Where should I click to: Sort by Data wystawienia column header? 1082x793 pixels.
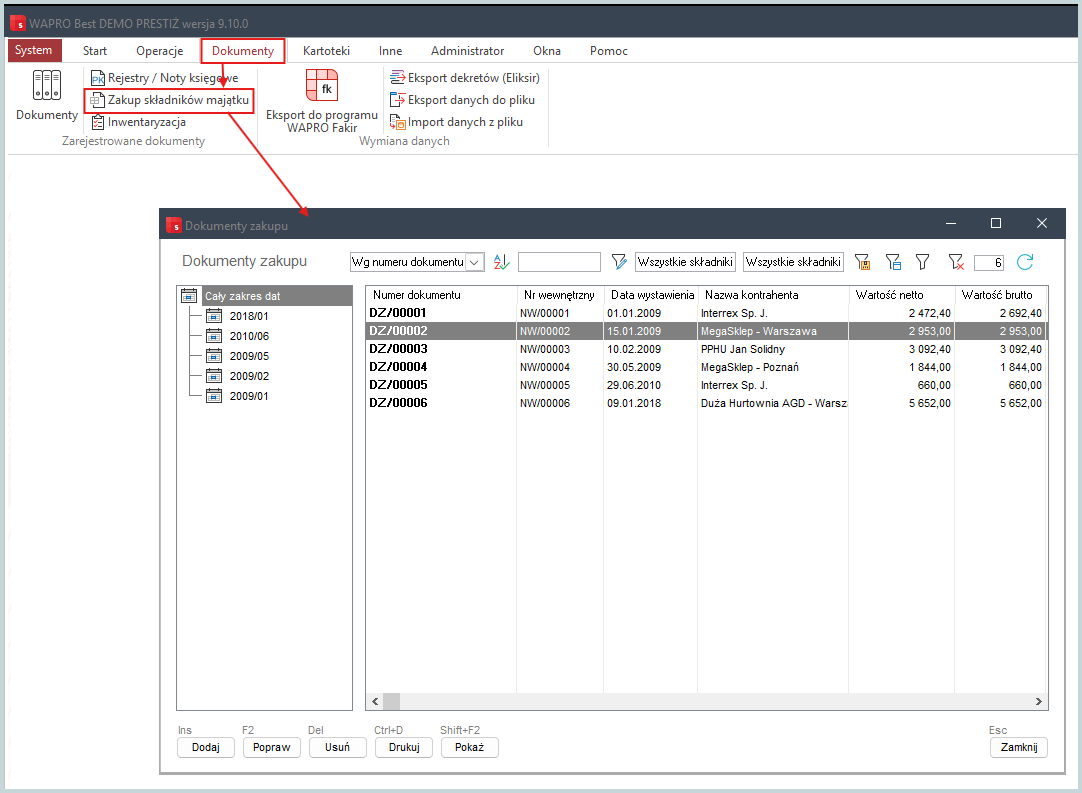tap(651, 295)
